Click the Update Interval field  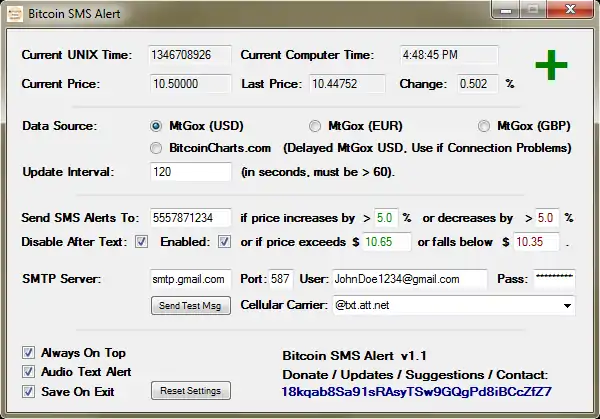190,172
